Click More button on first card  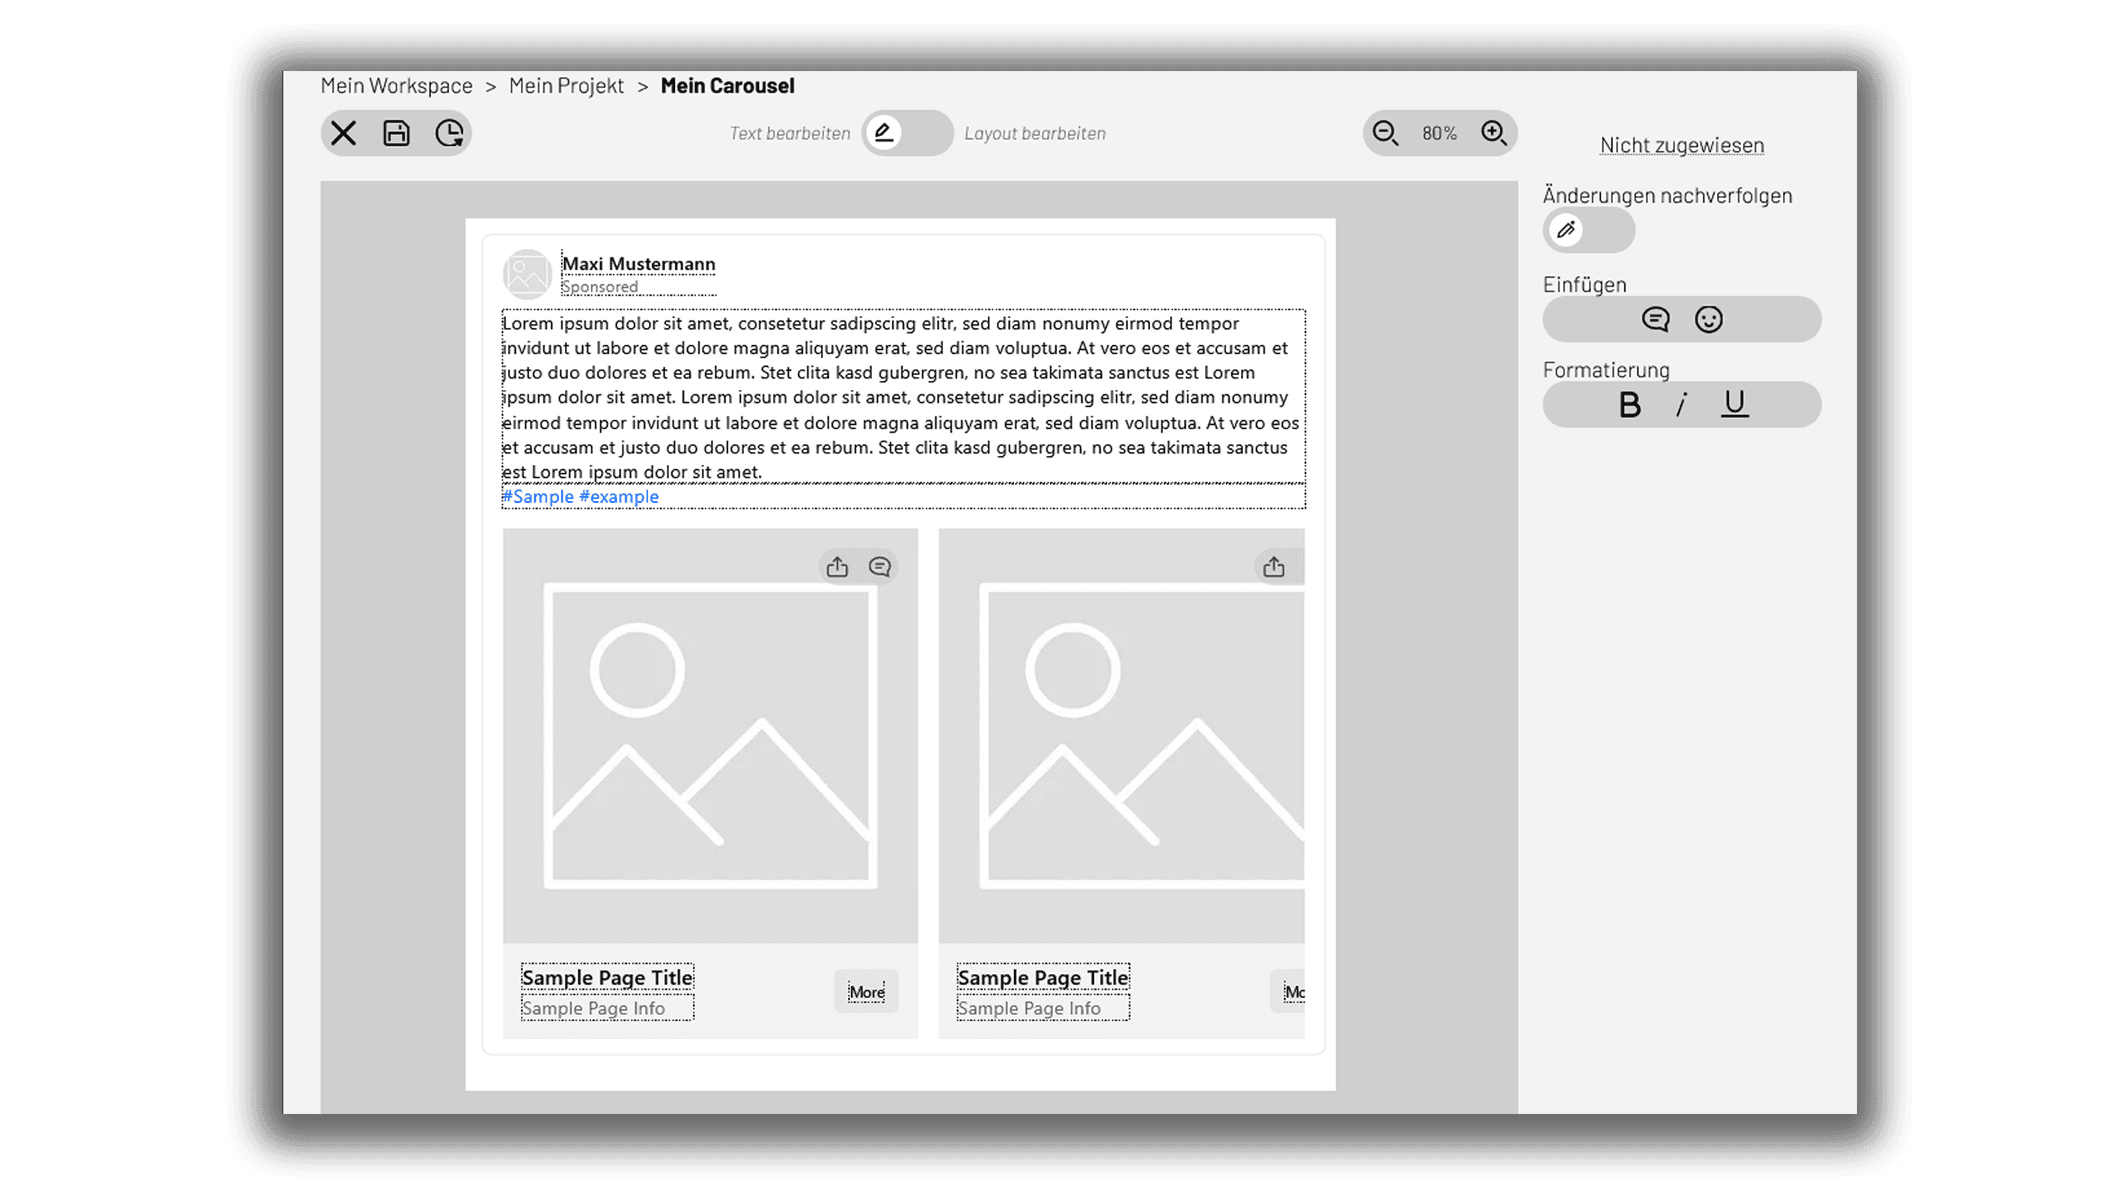[x=866, y=992]
